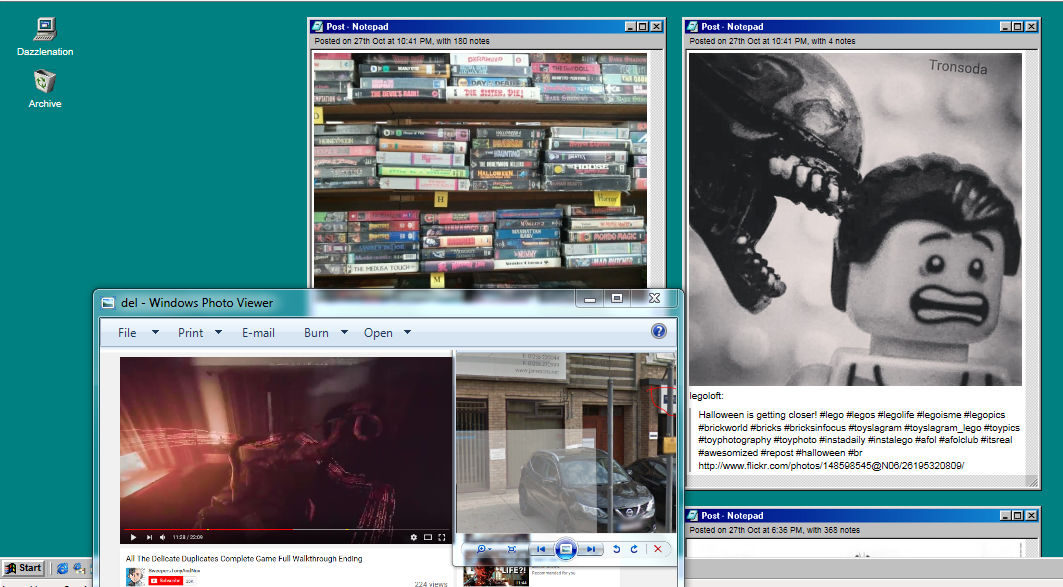This screenshot has width=1063, height=587.
Task: Go to next image in Photo Viewer
Action: pos(590,549)
